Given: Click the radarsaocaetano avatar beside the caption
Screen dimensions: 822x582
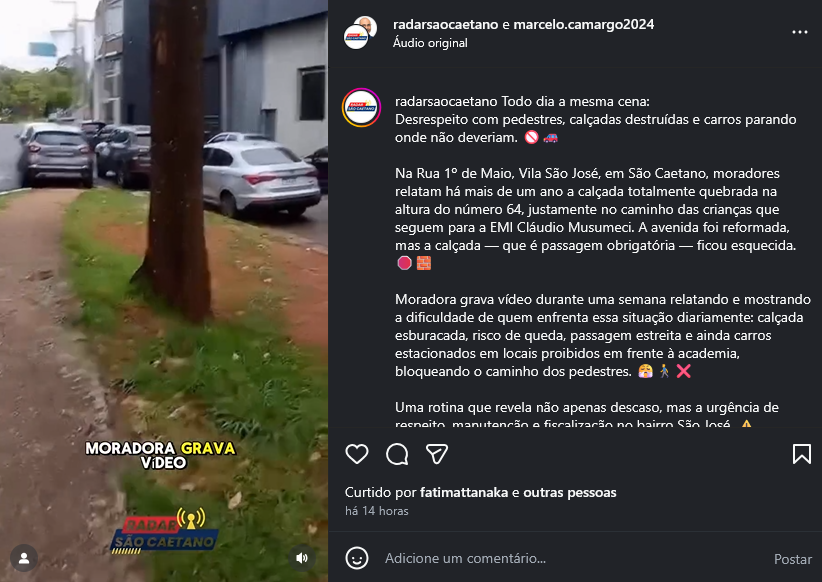Looking at the screenshot, I should tap(361, 107).
